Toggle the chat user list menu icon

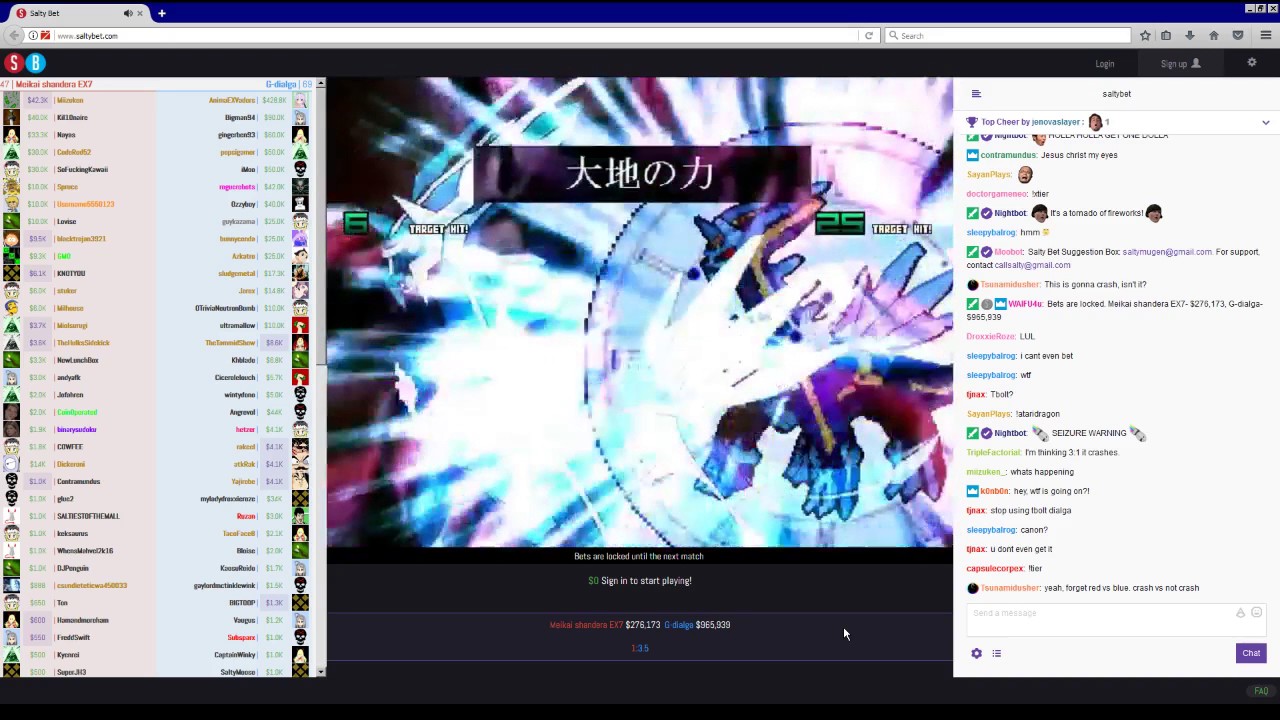976,94
